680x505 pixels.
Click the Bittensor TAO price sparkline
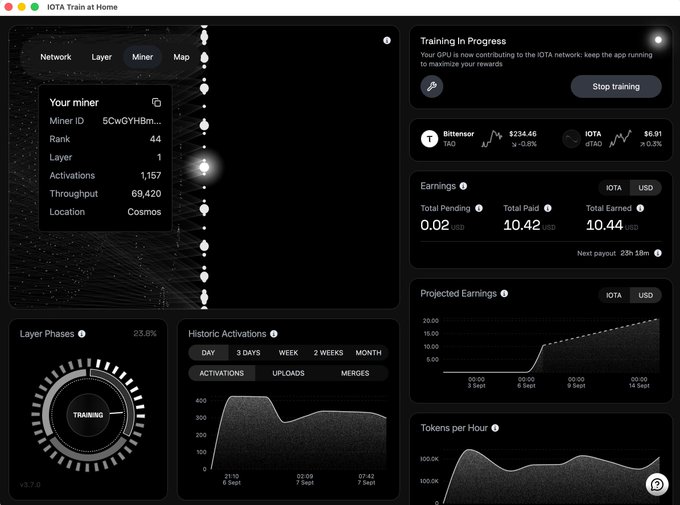[x=491, y=139]
